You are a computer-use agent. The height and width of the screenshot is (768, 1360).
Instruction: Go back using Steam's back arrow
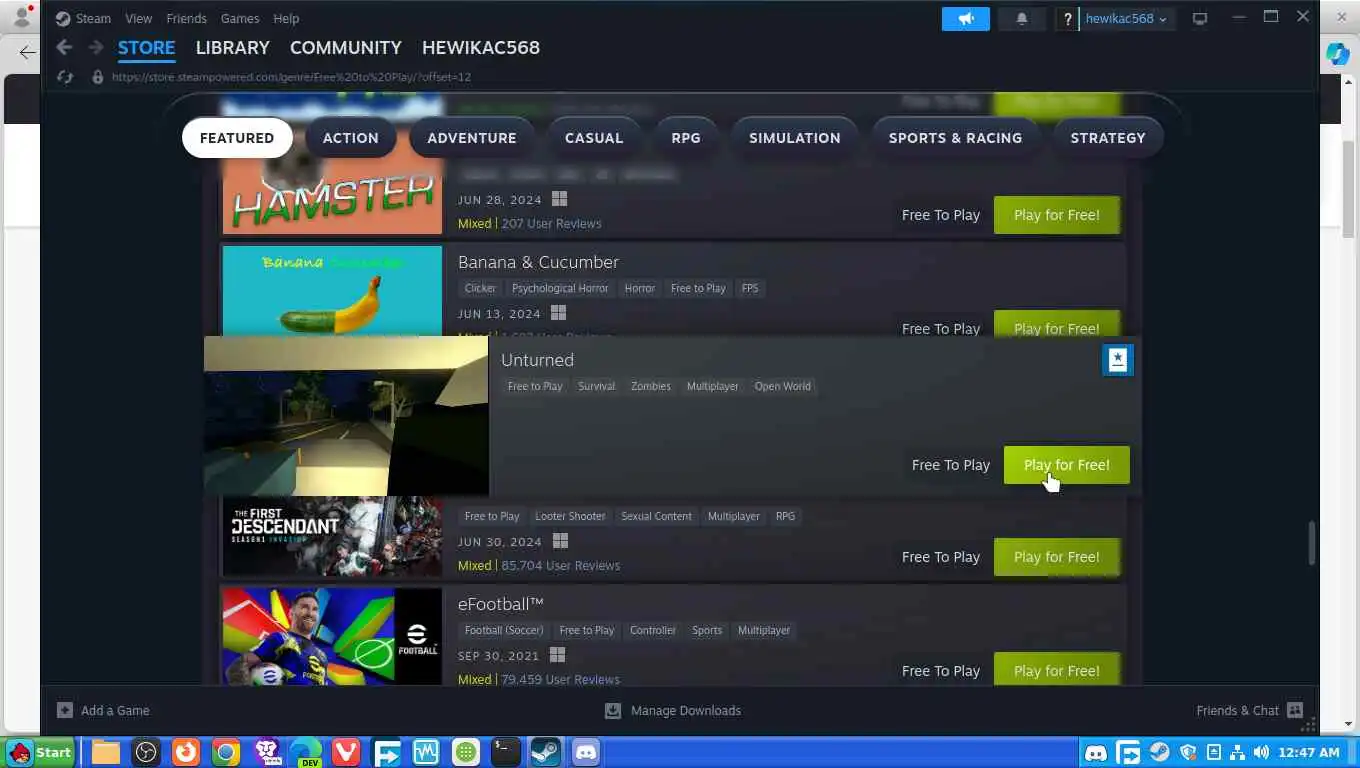click(x=64, y=47)
